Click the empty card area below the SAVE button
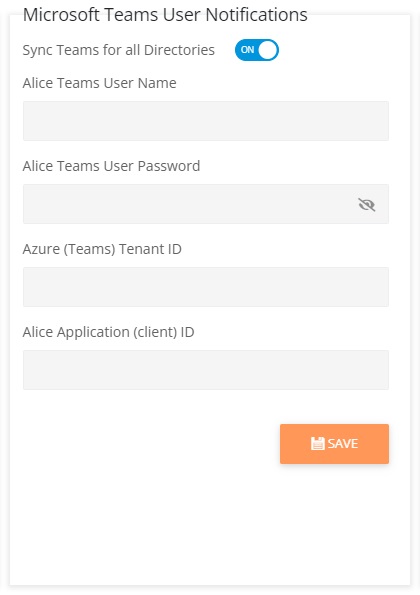This screenshot has width=420, height=595. (x=210, y=524)
